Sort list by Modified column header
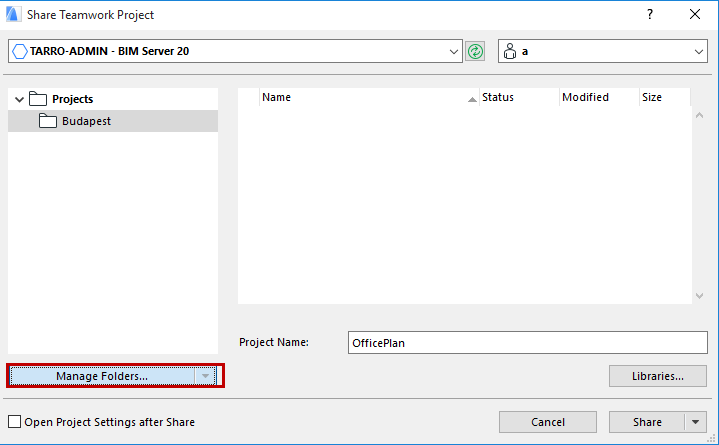719x445 pixels. pos(596,98)
